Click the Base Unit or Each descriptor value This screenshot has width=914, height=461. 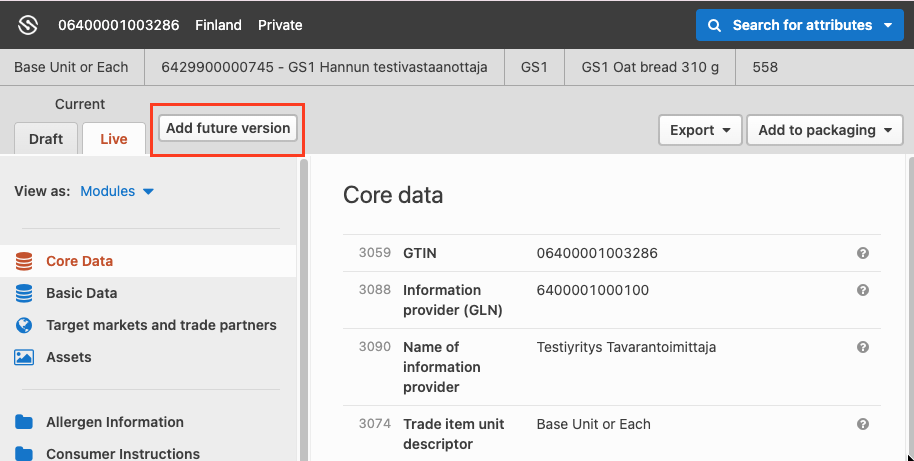[593, 424]
